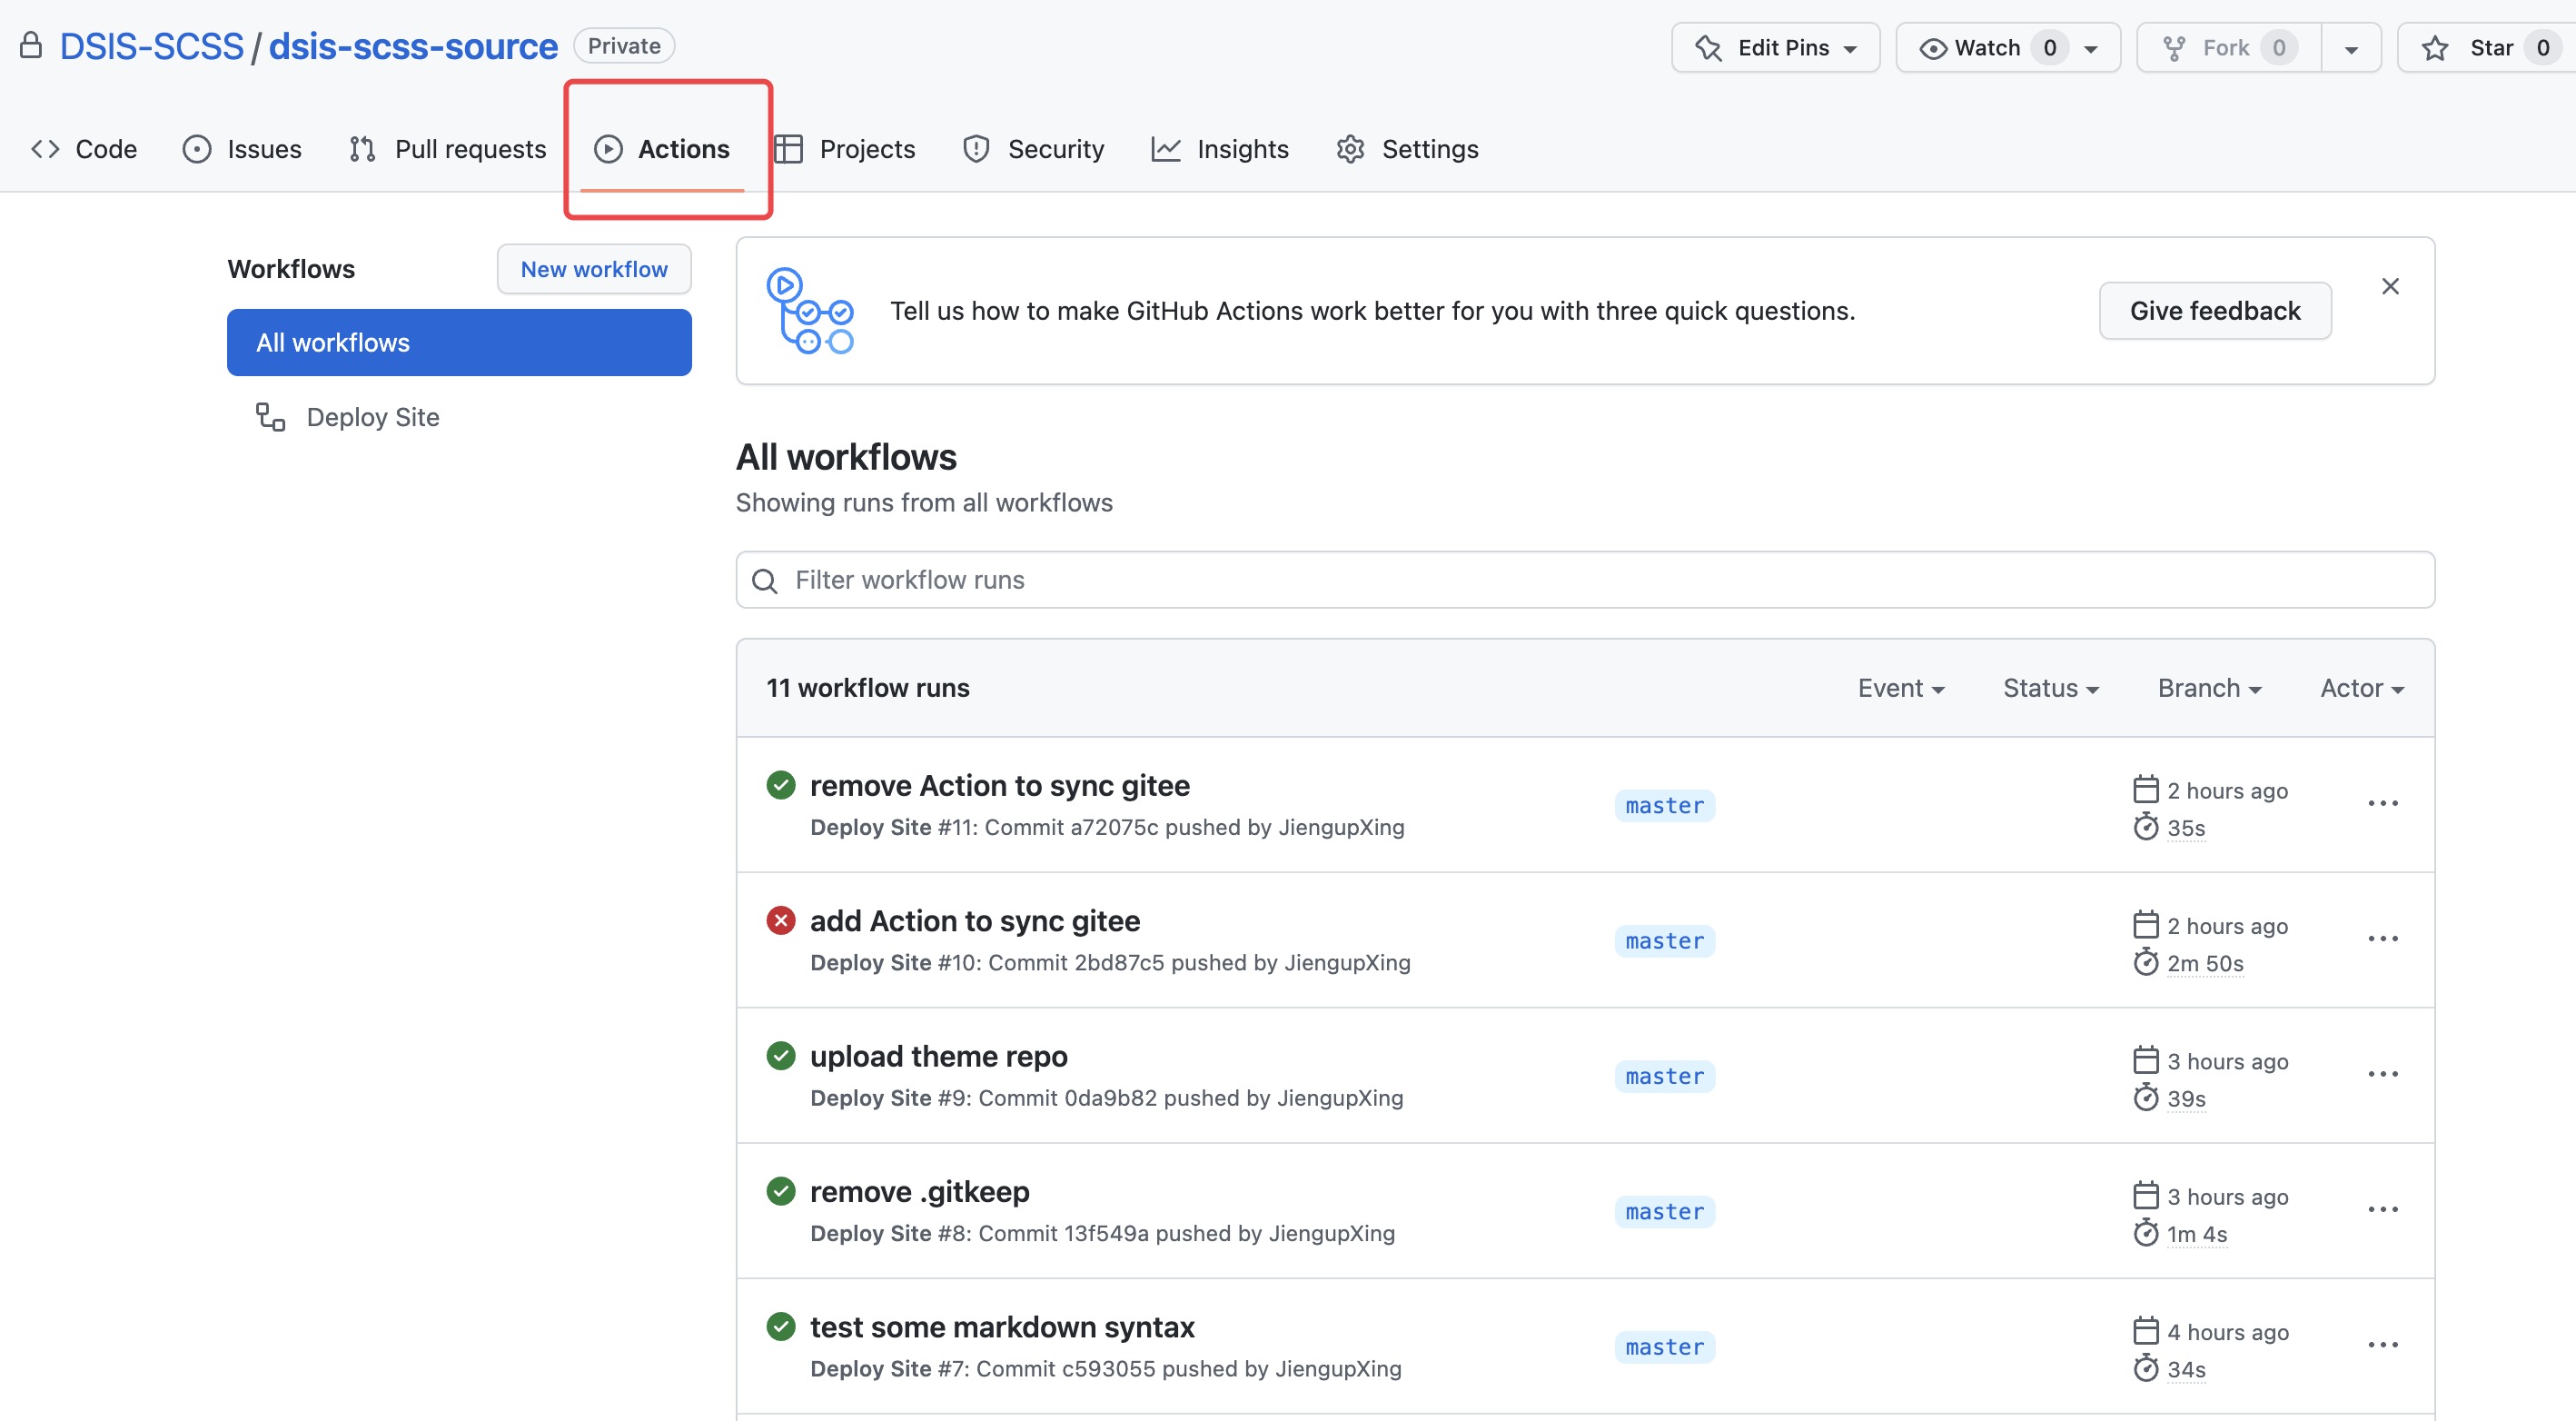Open the Pull requests tab

(x=447, y=149)
